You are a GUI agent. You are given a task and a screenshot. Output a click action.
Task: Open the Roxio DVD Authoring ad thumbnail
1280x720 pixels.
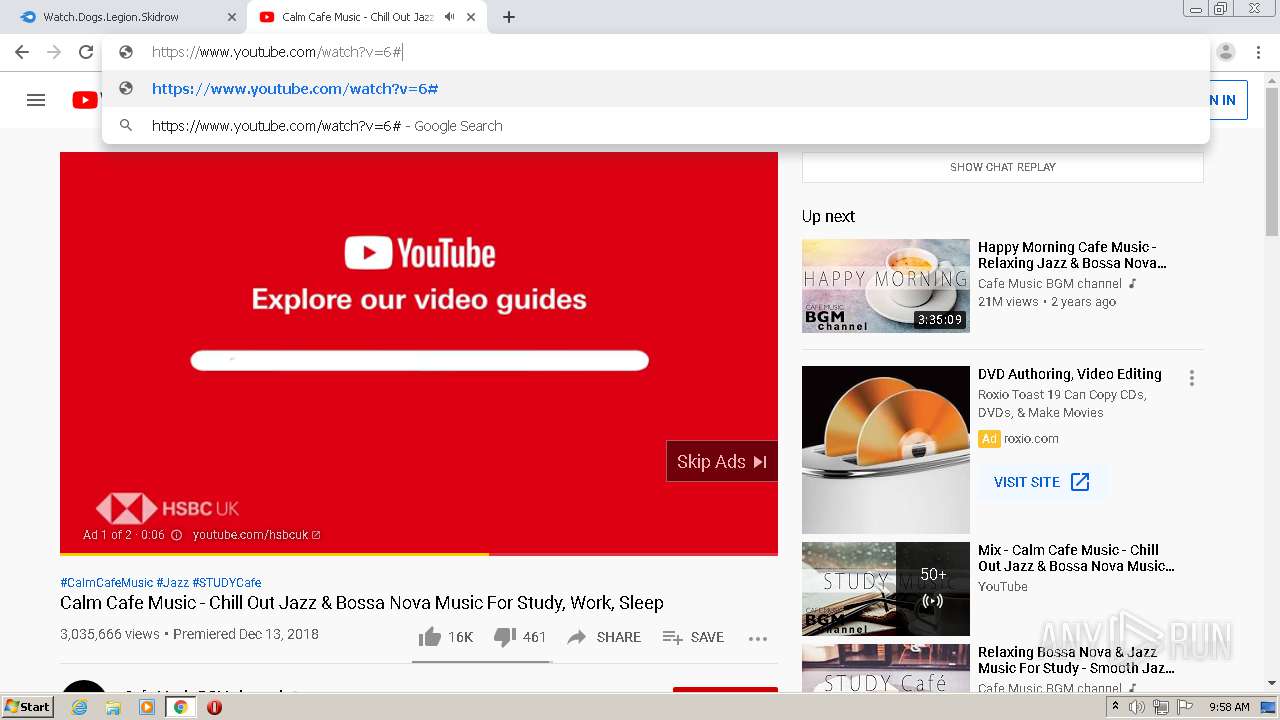[886, 450]
